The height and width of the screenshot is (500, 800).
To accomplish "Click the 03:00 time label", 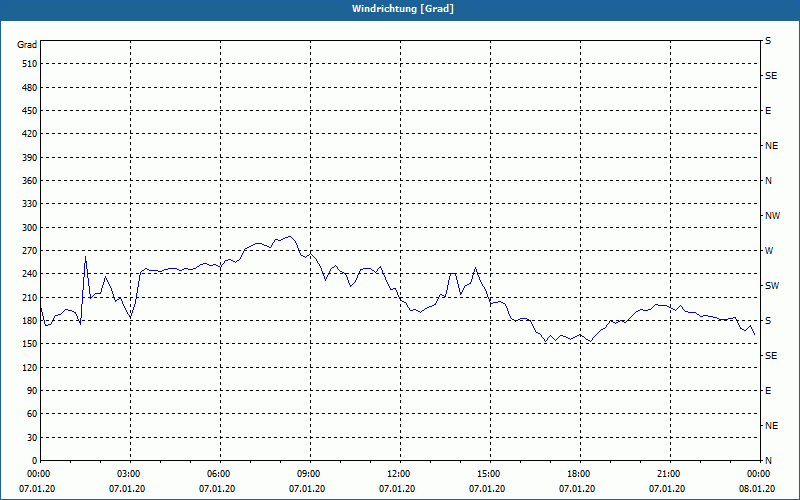I will [x=131, y=474].
